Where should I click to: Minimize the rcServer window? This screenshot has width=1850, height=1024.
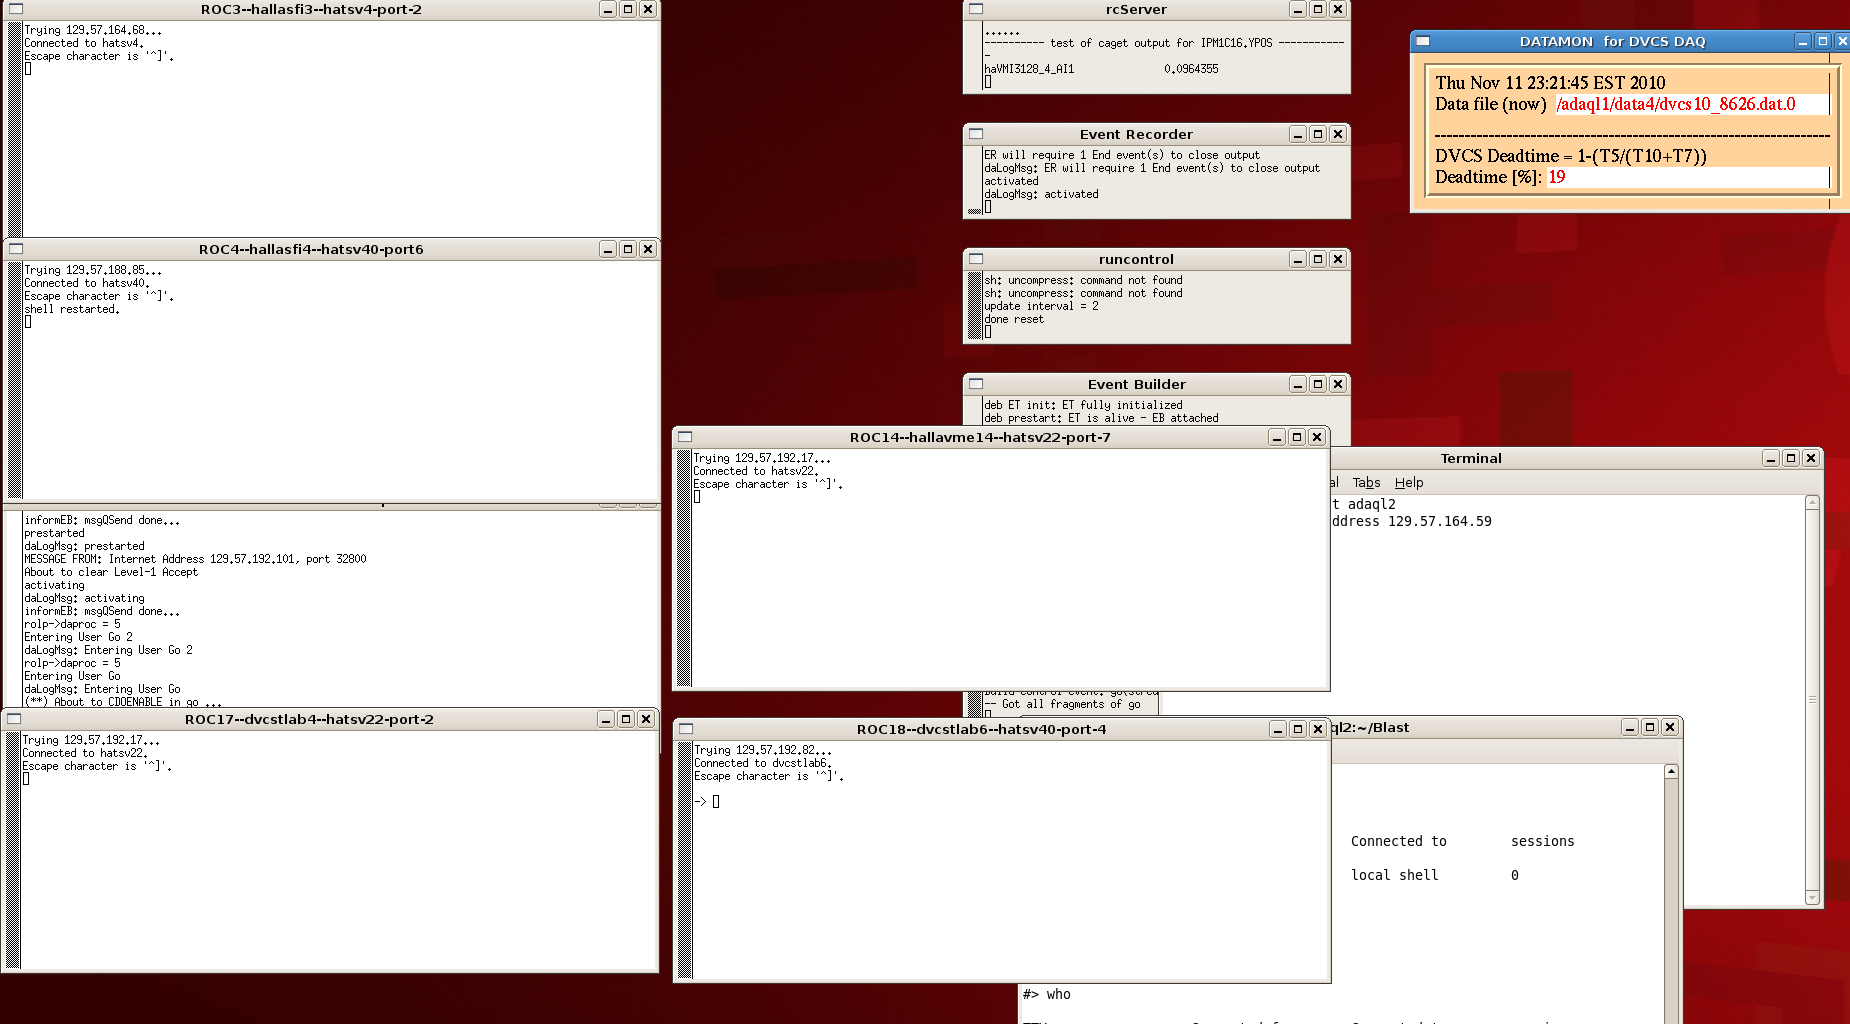1298,9
